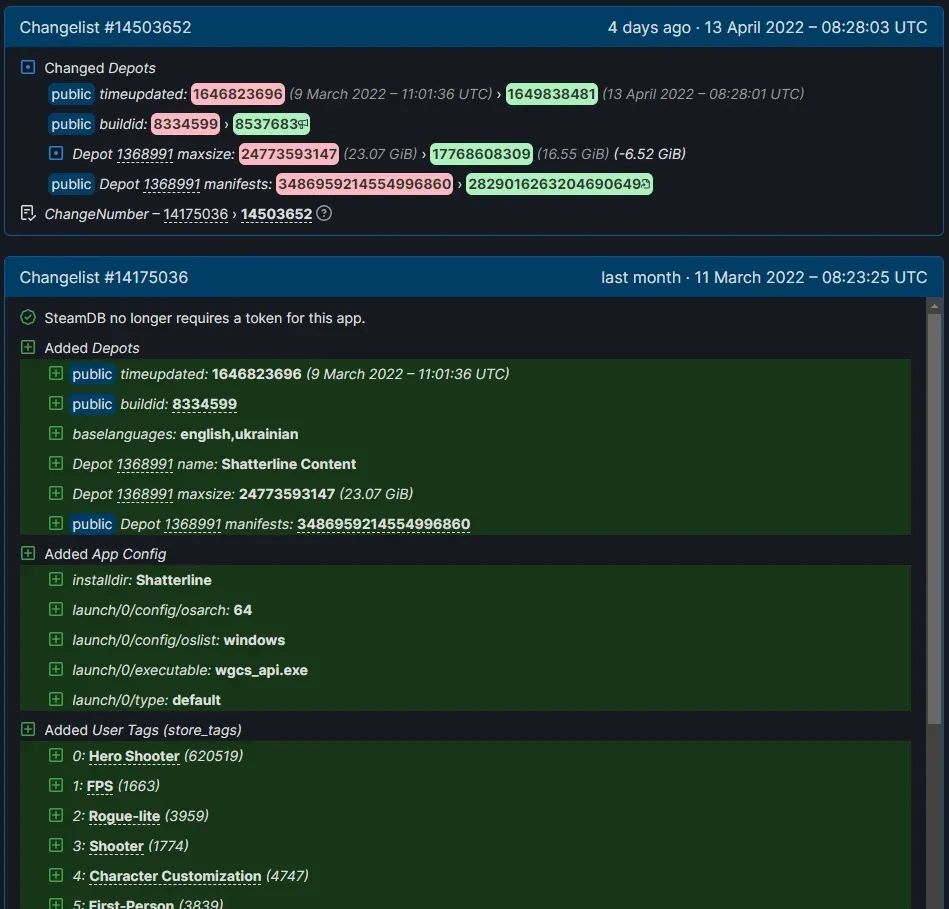Open Changelist #14503652 header
Viewport: 949px width, 909px height.
[x=105, y=28]
